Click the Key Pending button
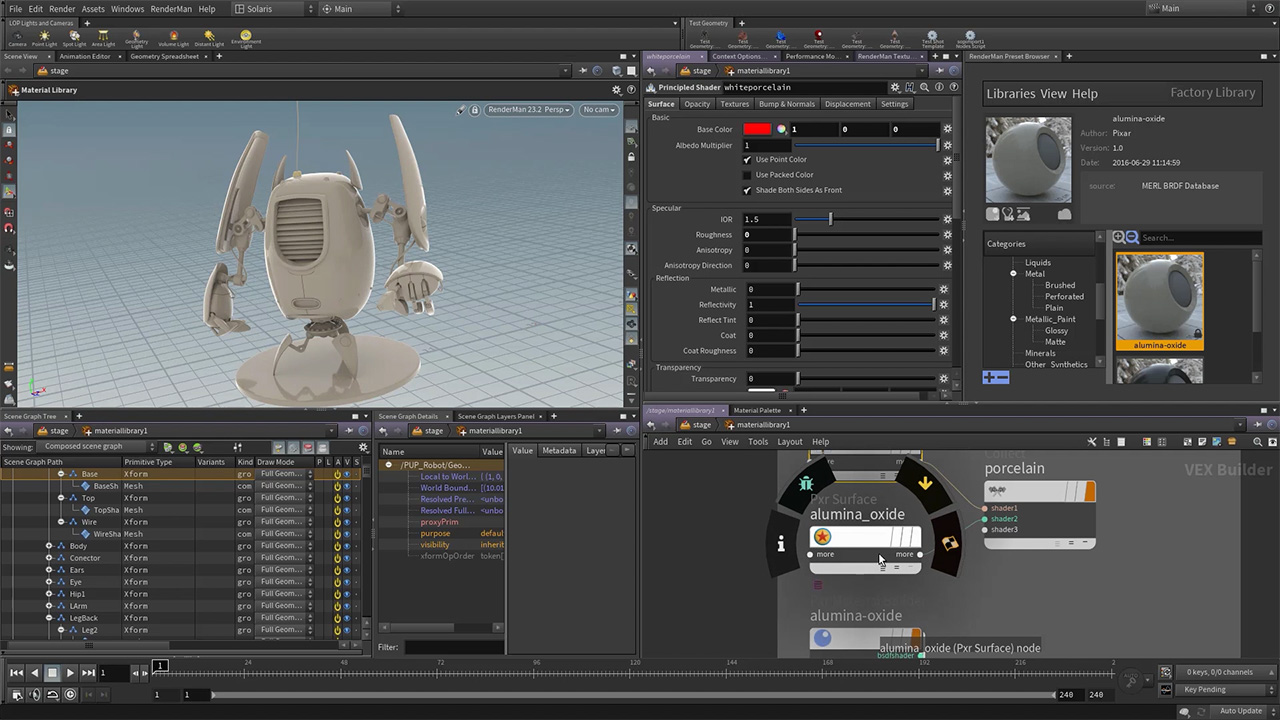Image resolution: width=1280 pixels, height=720 pixels. 1212,689
